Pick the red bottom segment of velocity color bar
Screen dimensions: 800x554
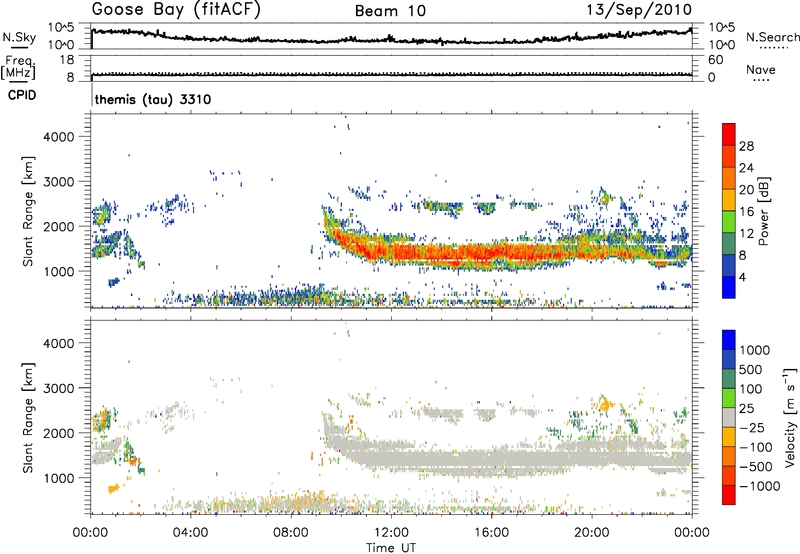(729, 495)
